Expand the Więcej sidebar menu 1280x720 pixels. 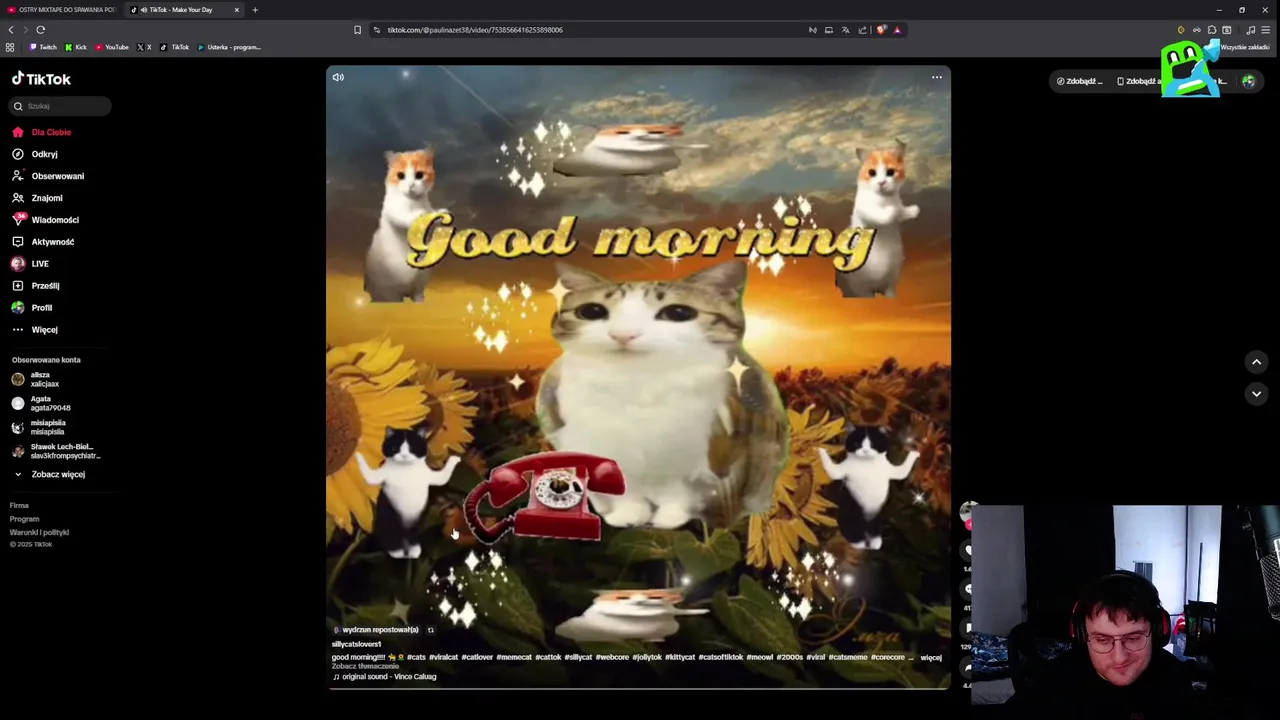pyautogui.click(x=36, y=330)
